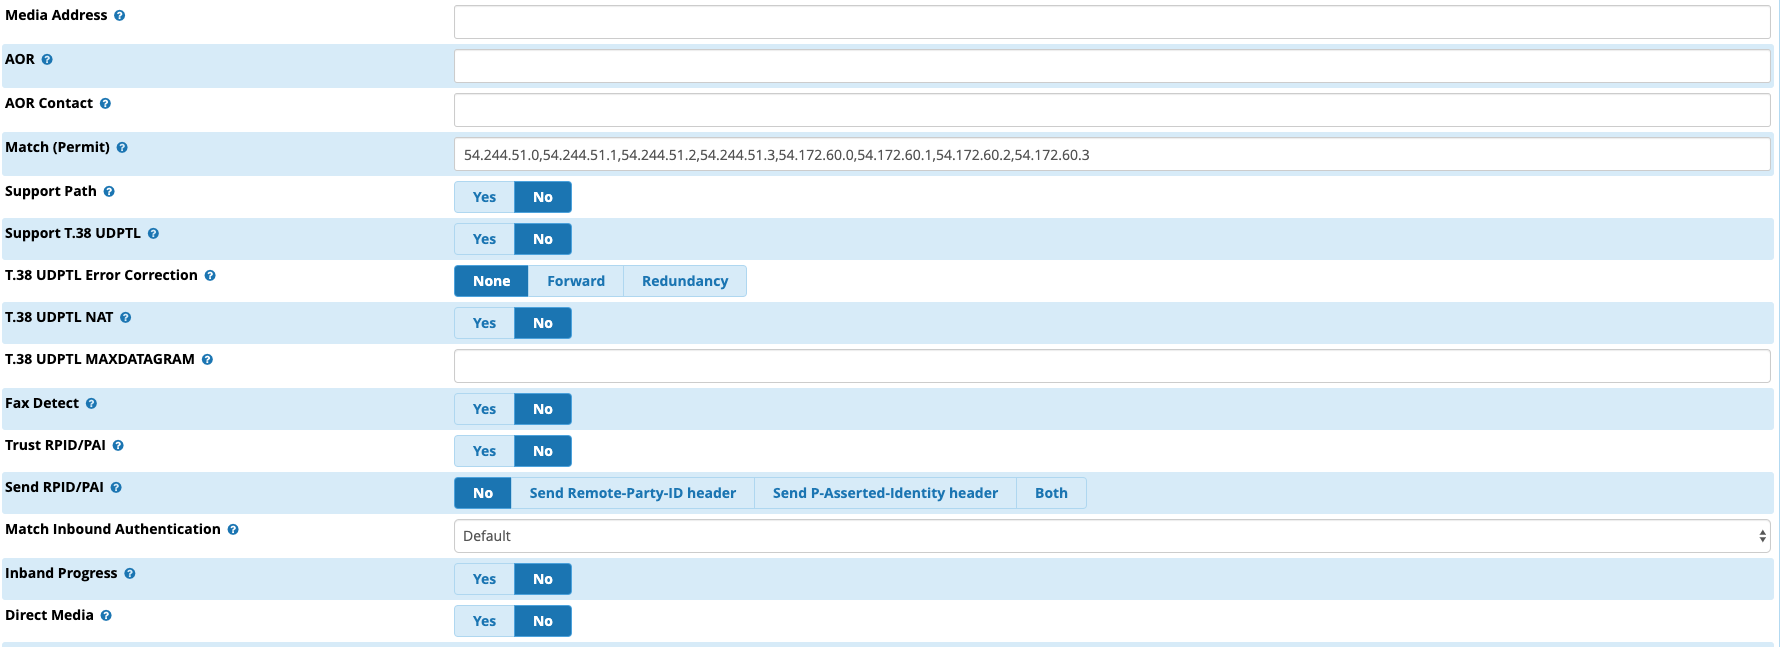The width and height of the screenshot is (1780, 647).
Task: Select None for T.38 UDPTL Error Correction
Action: (x=492, y=281)
